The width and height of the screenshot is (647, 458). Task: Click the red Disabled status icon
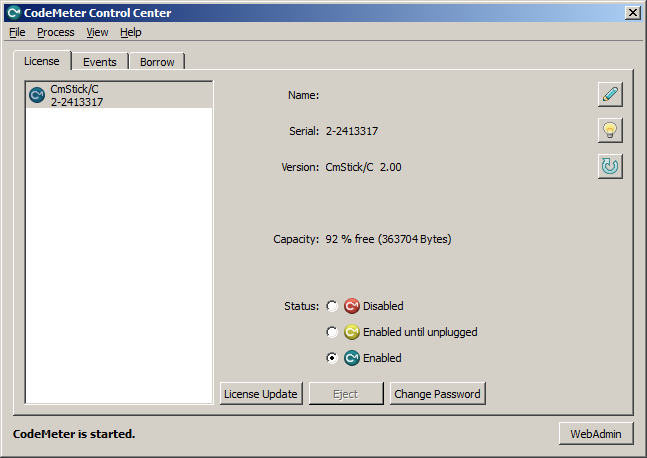pyautogui.click(x=352, y=306)
